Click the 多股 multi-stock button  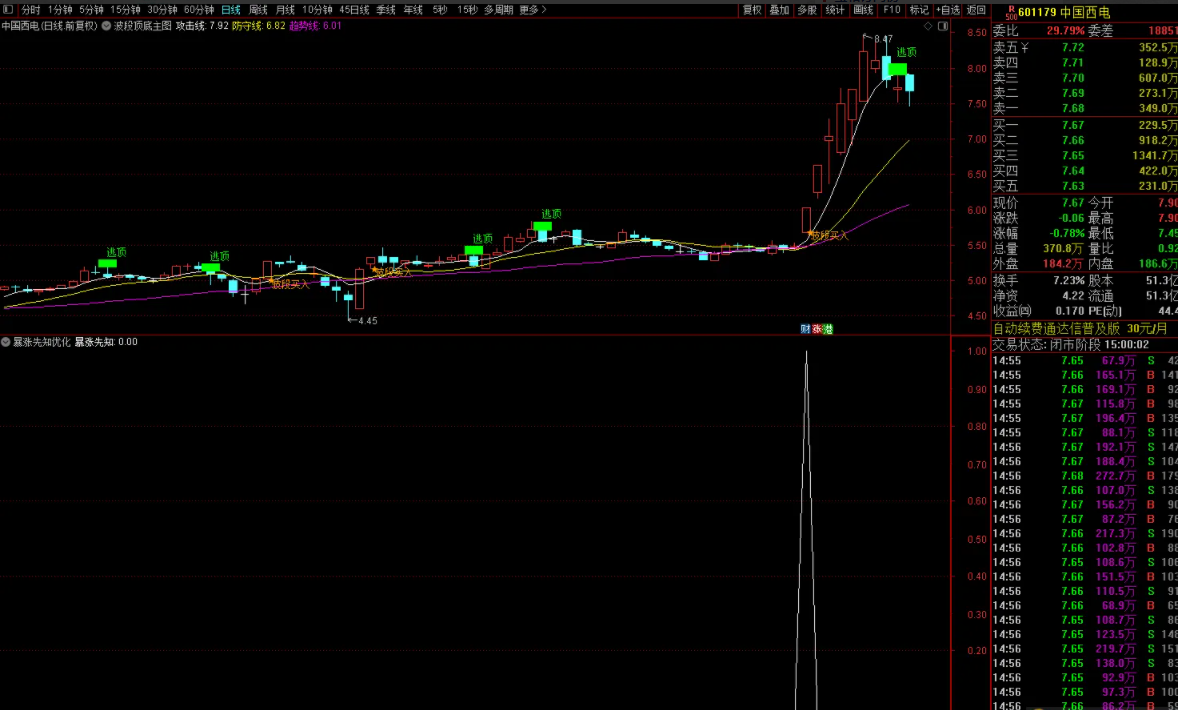click(808, 10)
